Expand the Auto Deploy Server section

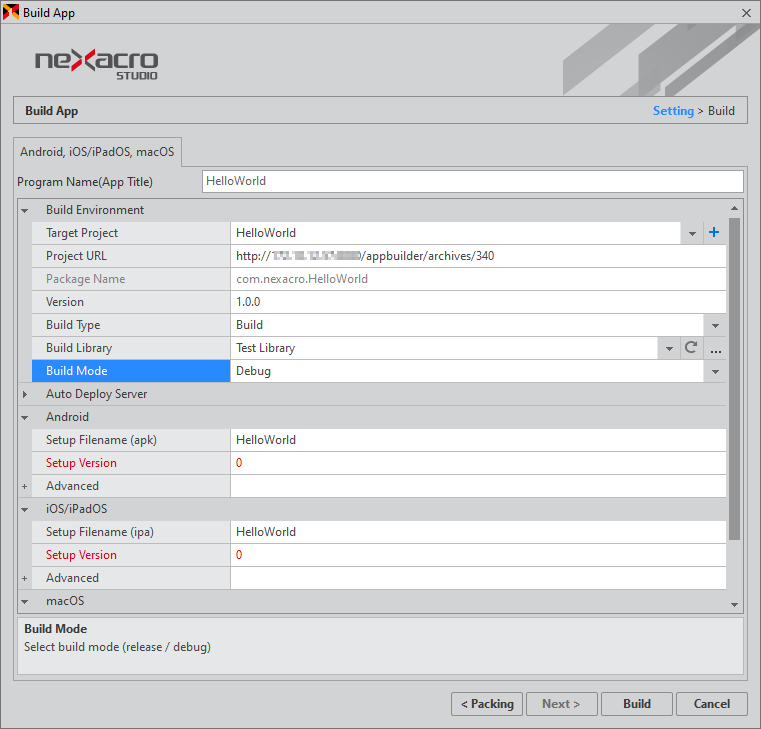coord(25,394)
